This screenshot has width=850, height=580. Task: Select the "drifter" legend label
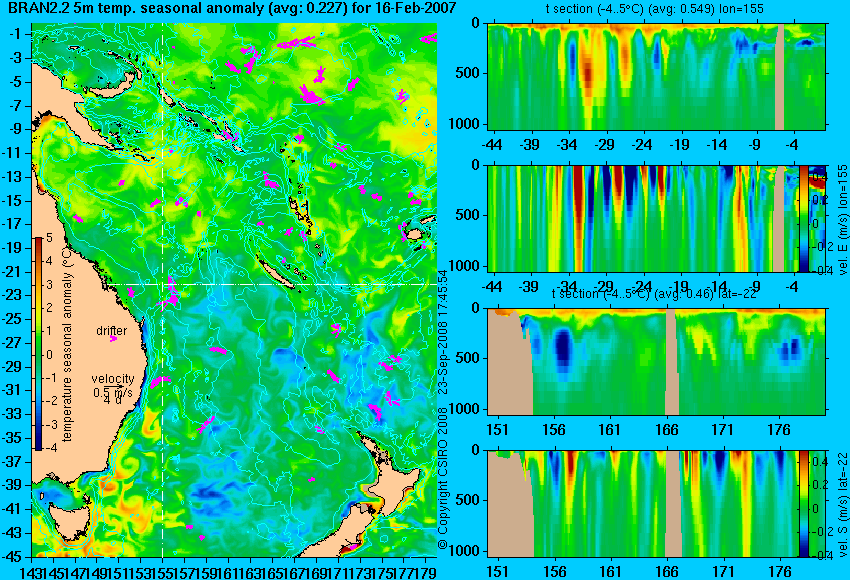[112, 331]
